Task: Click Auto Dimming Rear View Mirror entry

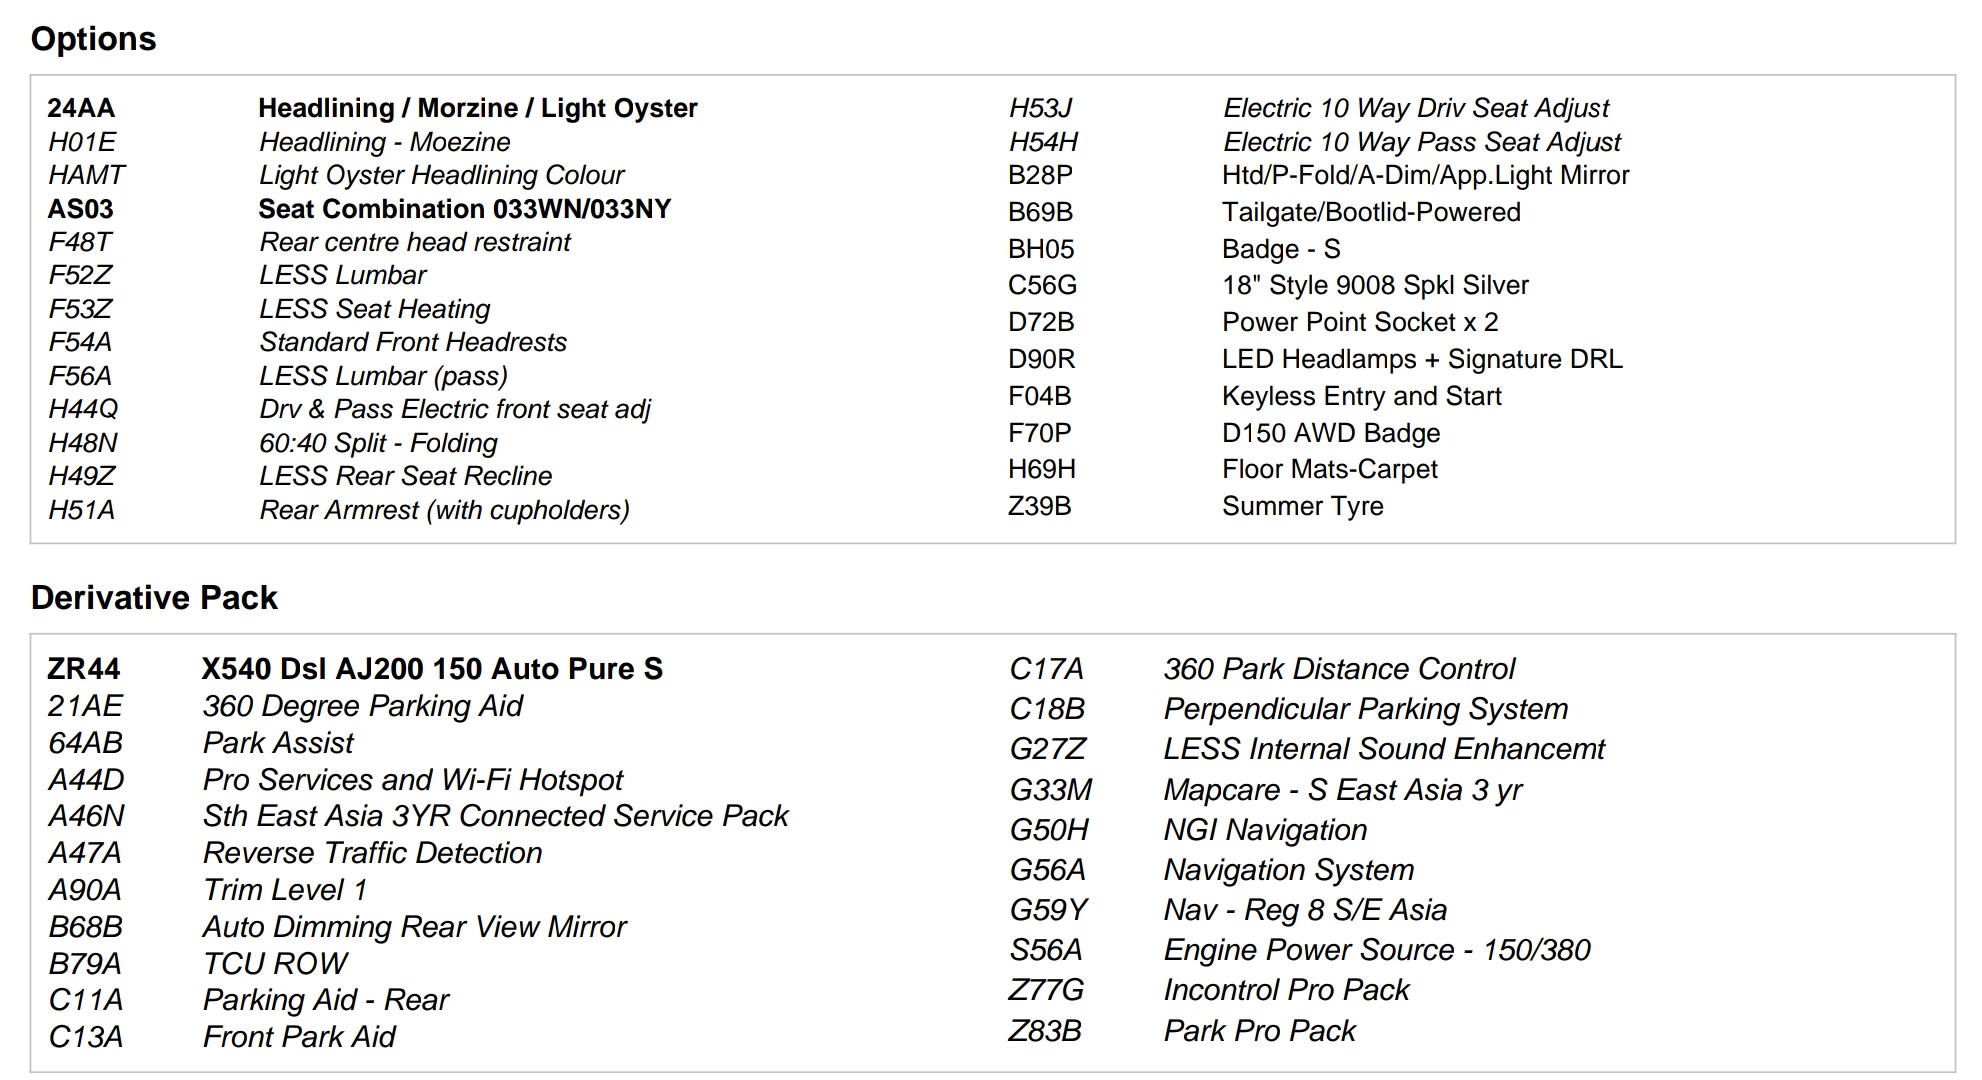Action: pos(414,927)
